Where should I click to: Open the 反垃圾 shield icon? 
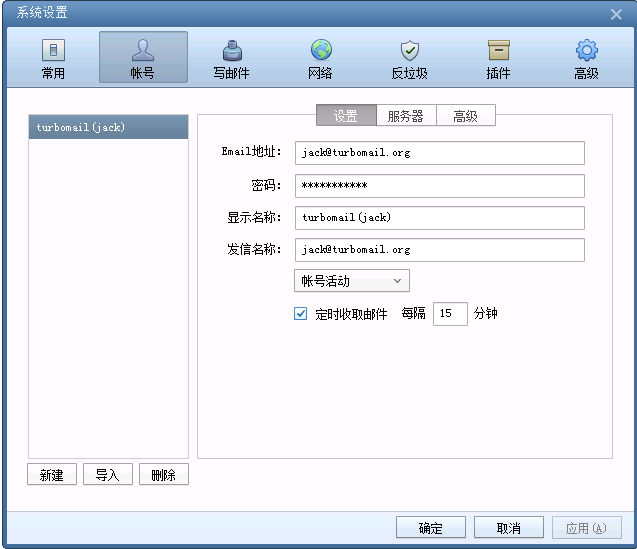coord(409,58)
